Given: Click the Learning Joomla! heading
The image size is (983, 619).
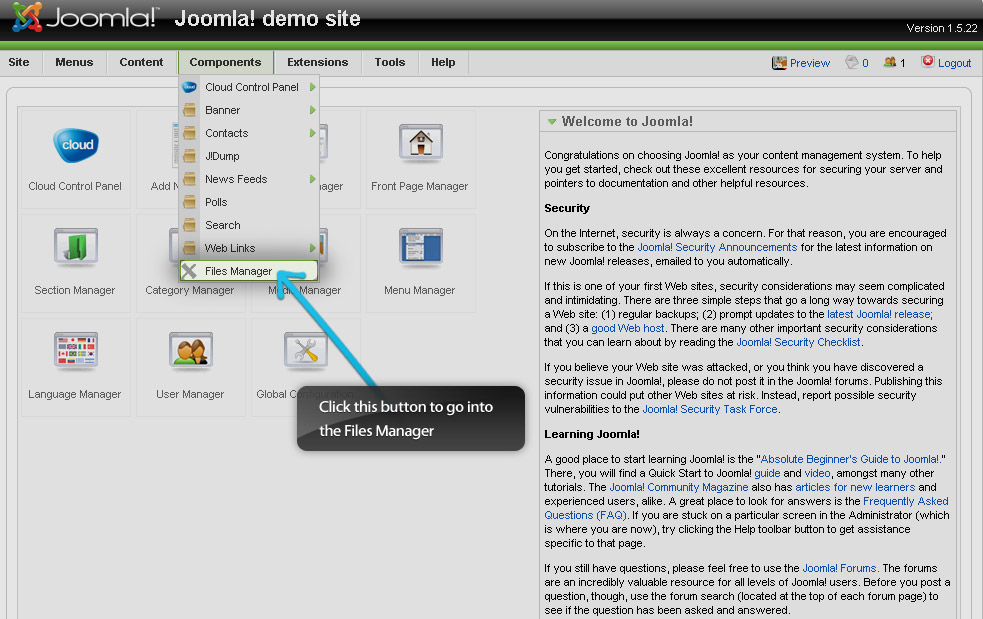Looking at the screenshot, I should (592, 434).
